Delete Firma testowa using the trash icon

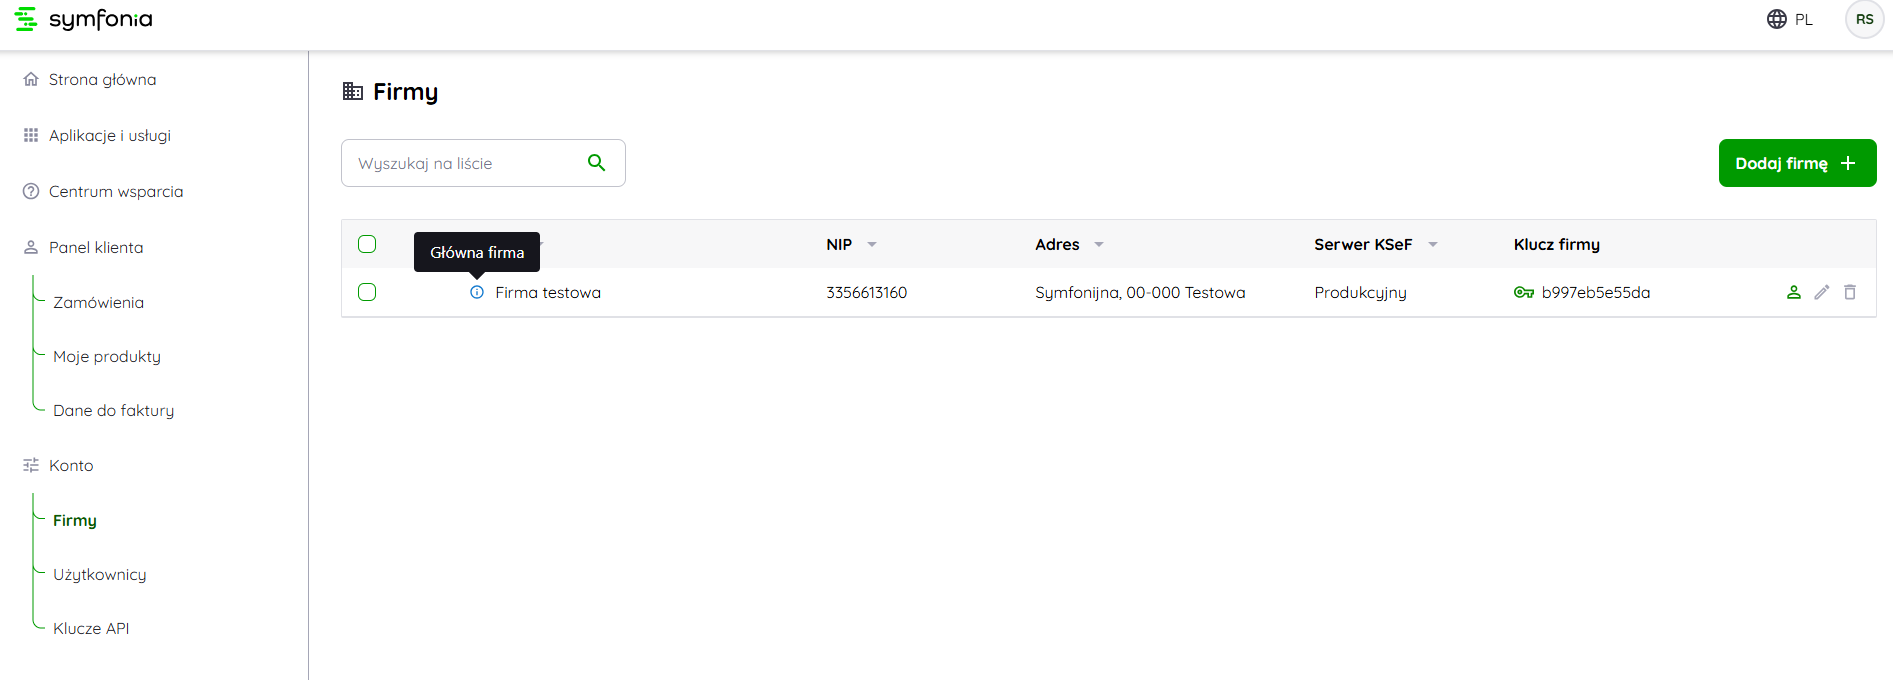tap(1849, 292)
